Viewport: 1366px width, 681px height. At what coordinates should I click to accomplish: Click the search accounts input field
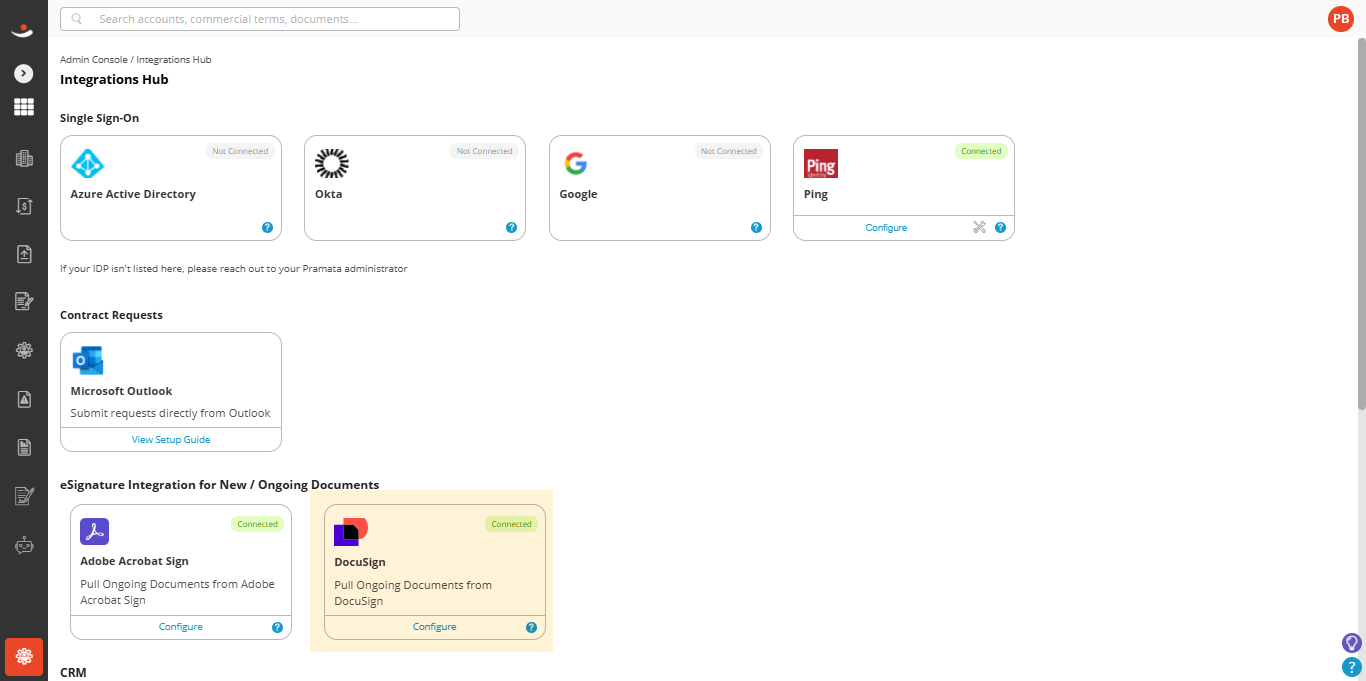(x=260, y=19)
